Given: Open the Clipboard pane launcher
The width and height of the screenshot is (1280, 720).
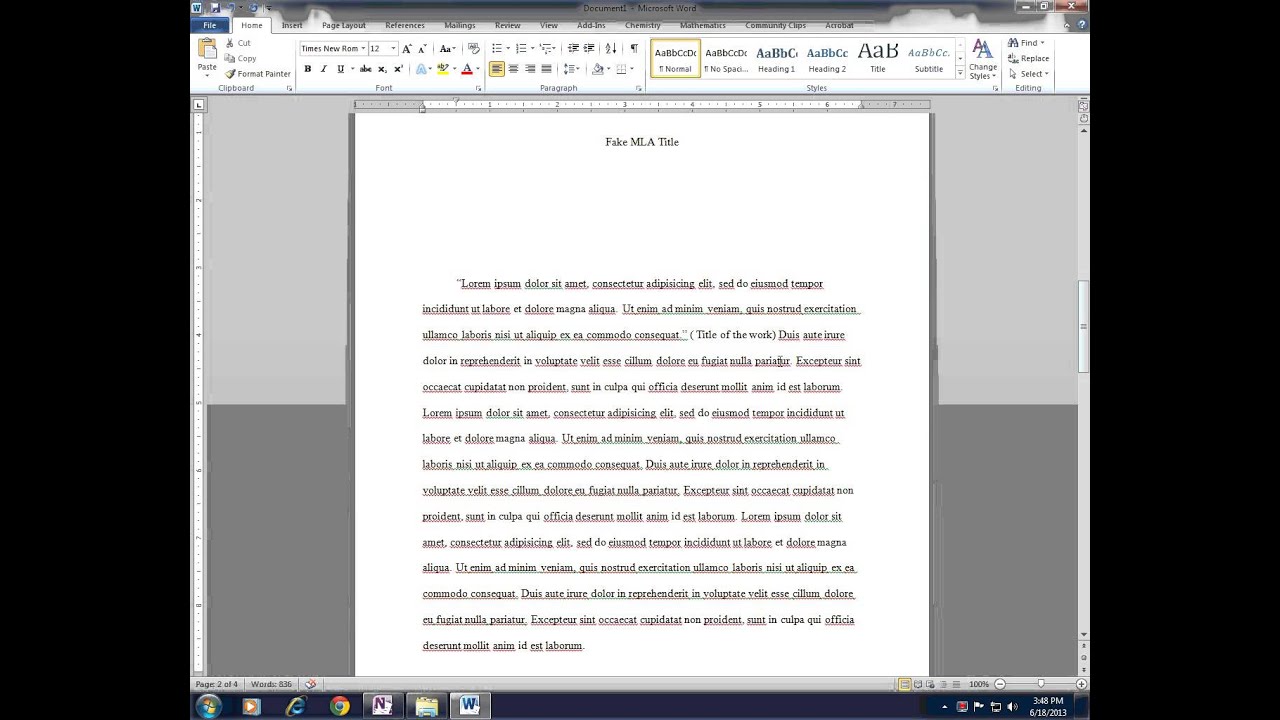Looking at the screenshot, I should pos(290,88).
